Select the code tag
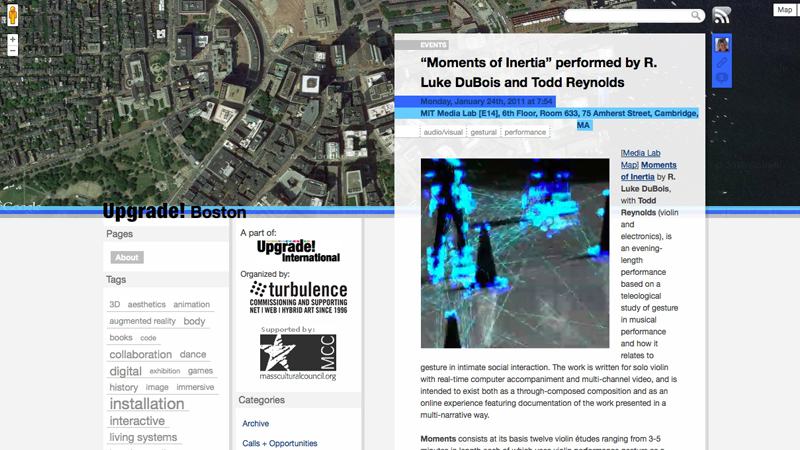 click(x=148, y=338)
